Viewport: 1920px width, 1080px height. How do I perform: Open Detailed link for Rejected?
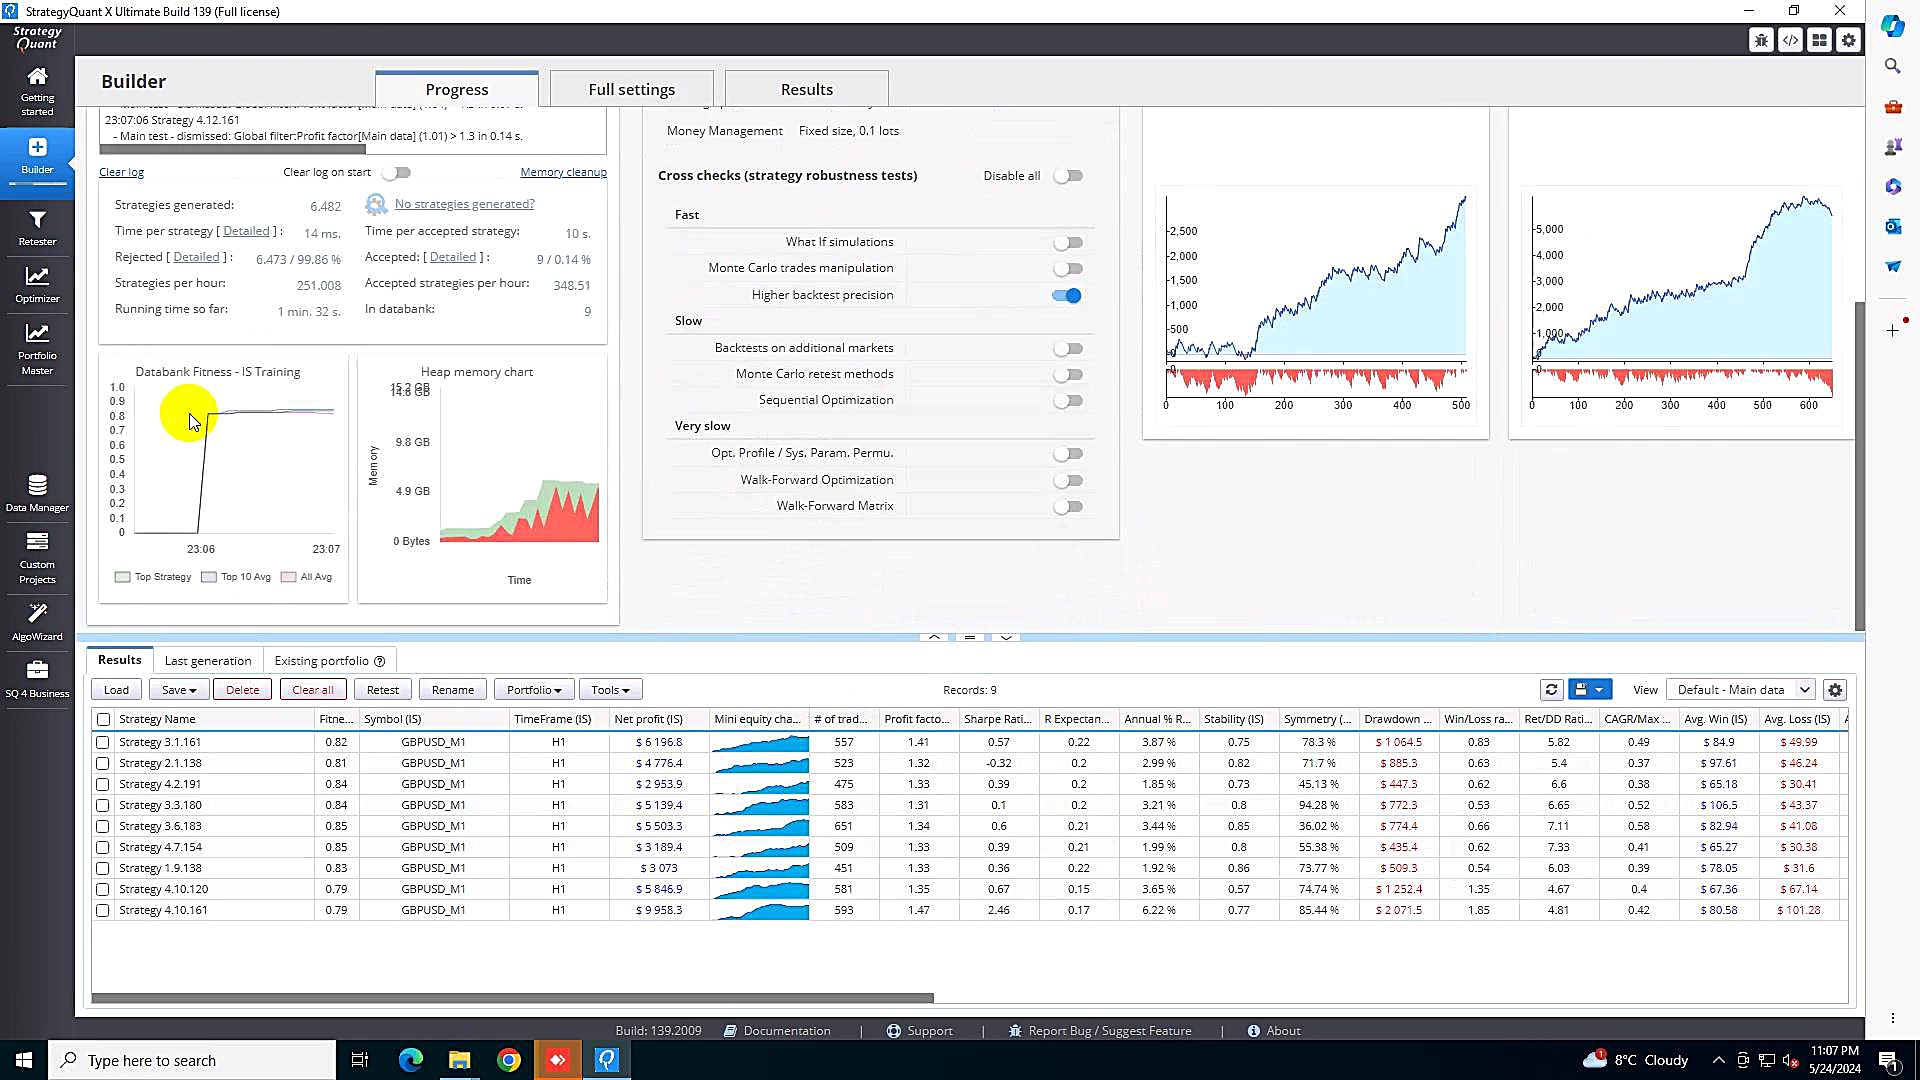point(196,257)
